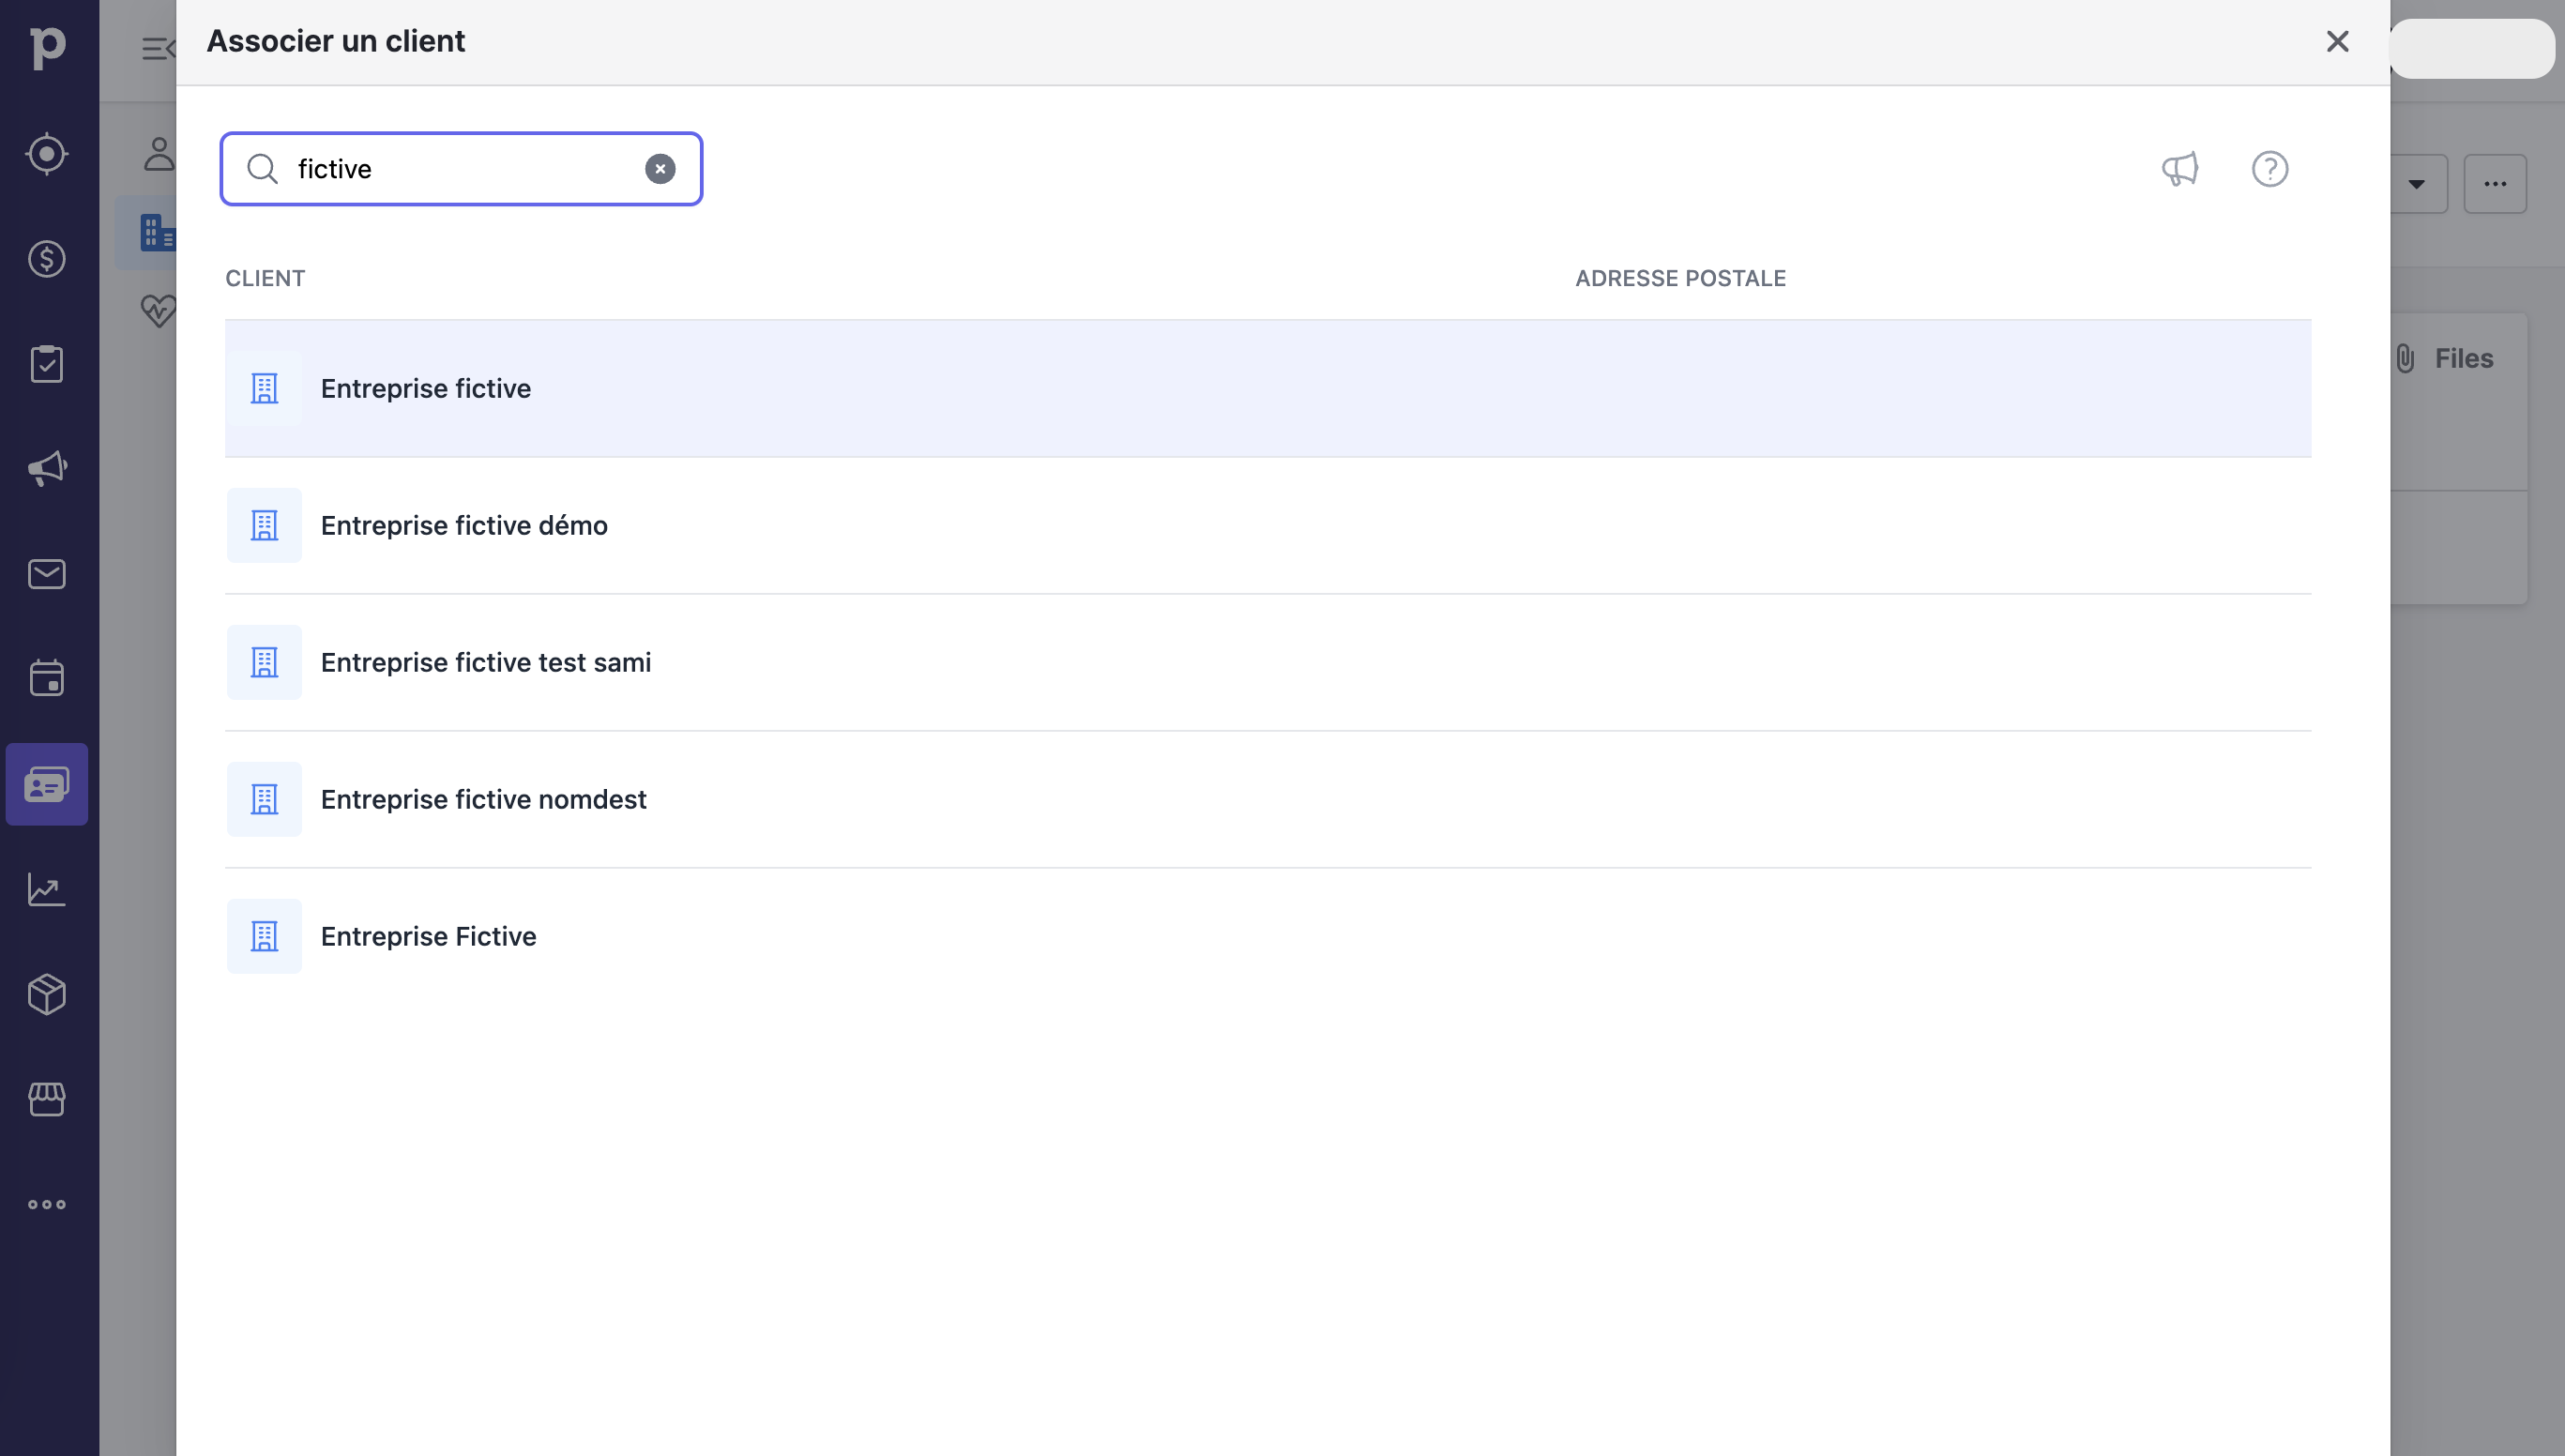
Task: Clear the search field text
Action: [660, 169]
